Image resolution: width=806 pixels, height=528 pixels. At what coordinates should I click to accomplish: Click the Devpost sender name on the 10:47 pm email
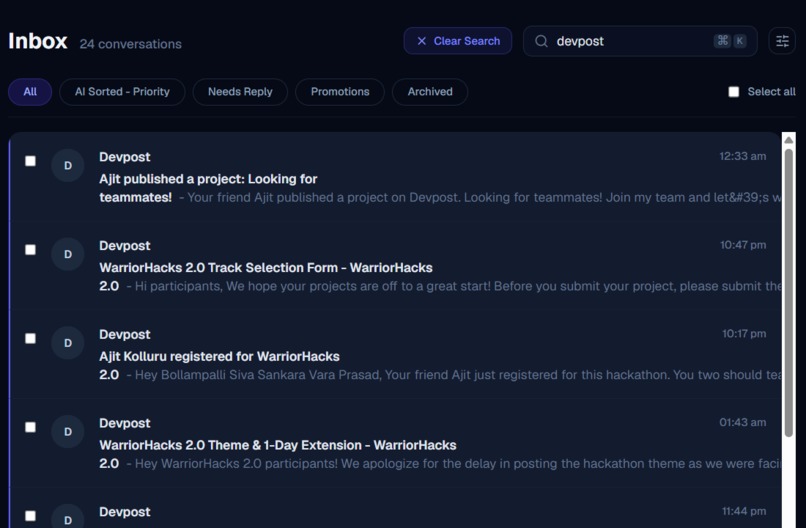(x=125, y=246)
